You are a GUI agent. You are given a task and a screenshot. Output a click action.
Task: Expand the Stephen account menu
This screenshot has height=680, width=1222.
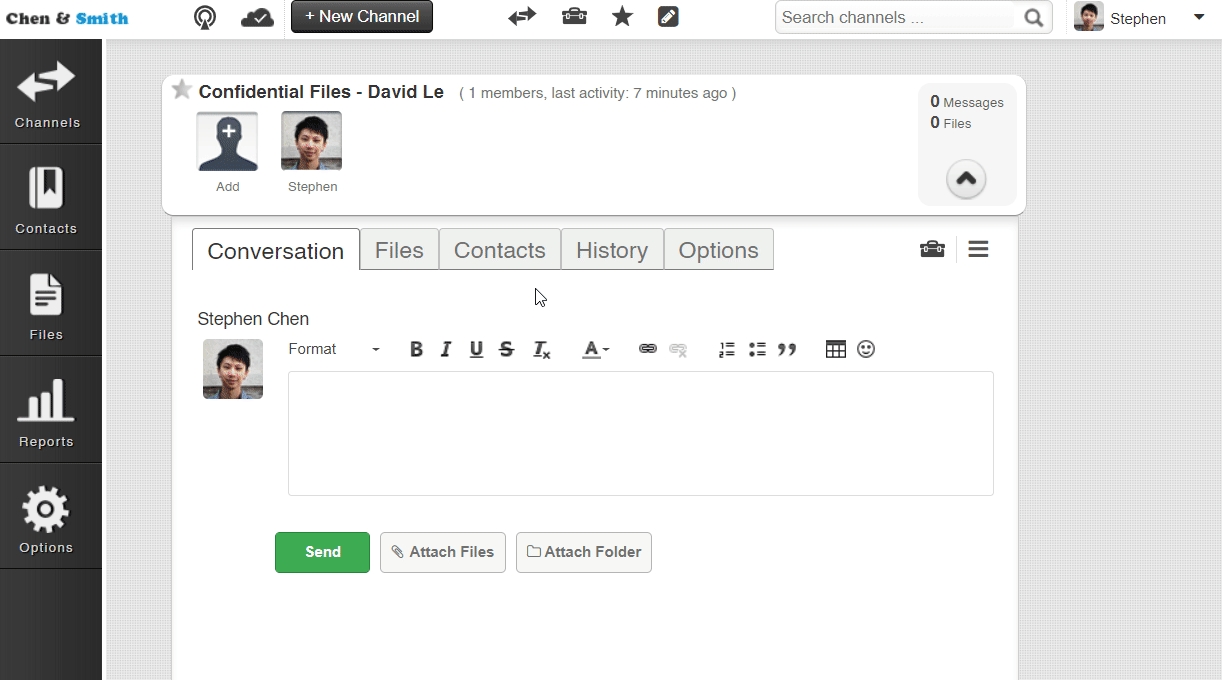[x=1198, y=17]
